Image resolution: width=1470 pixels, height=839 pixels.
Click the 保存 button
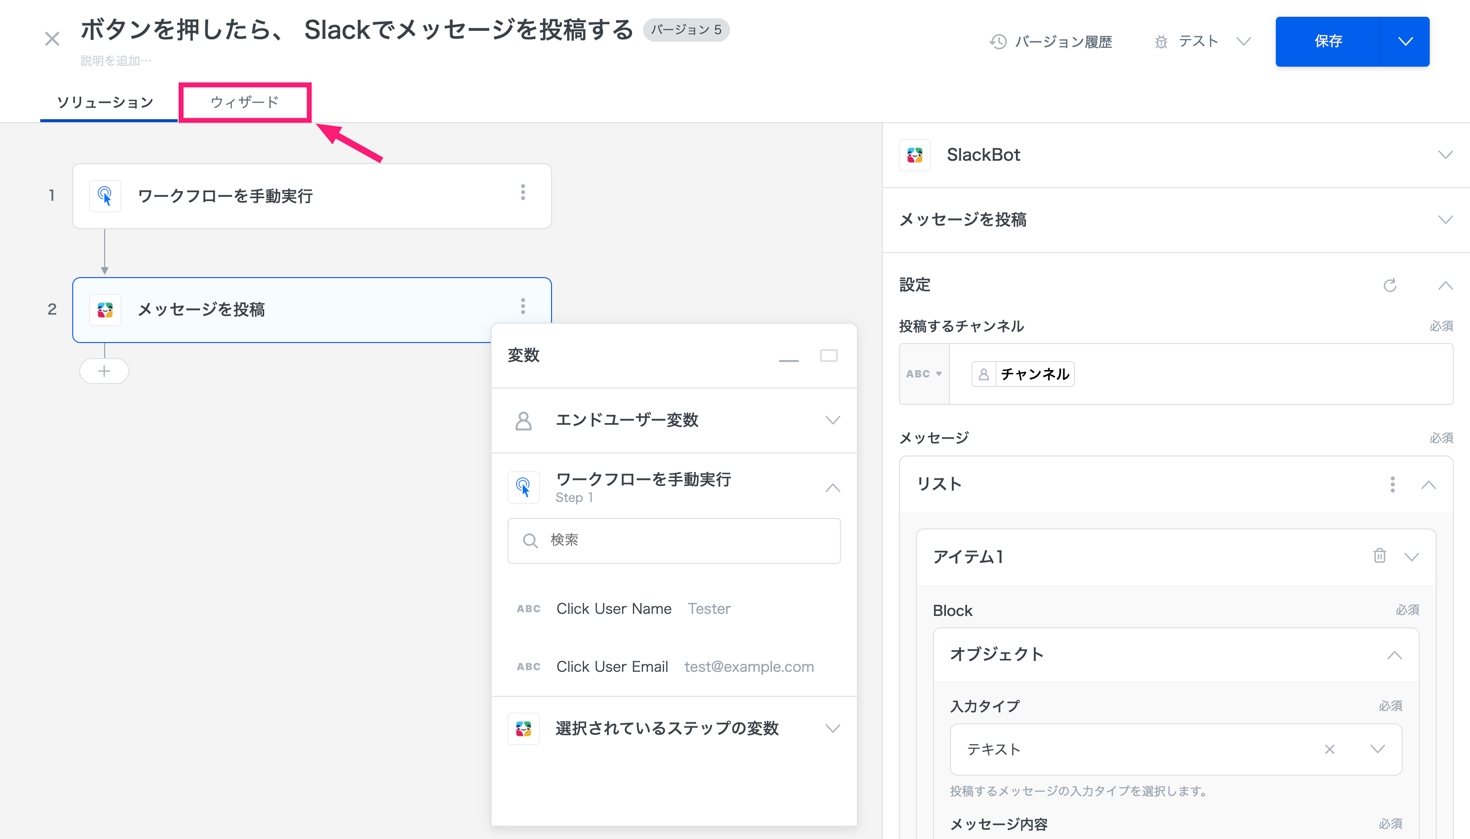(1328, 41)
